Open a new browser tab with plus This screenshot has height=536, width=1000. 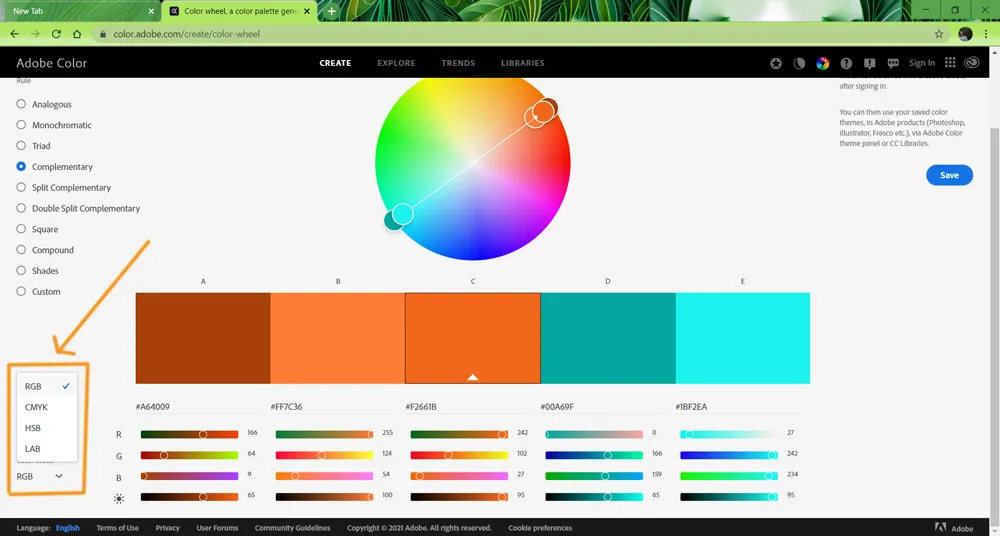pos(332,11)
